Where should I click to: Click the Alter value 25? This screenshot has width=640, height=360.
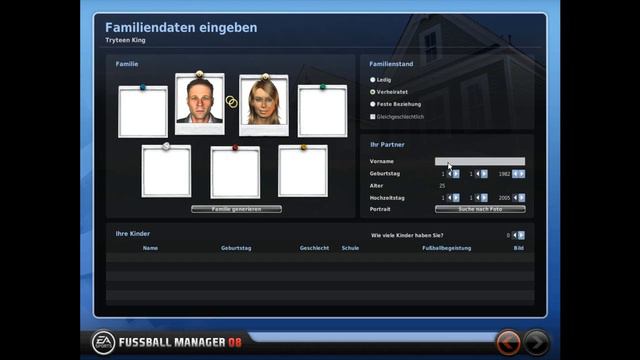pos(442,186)
